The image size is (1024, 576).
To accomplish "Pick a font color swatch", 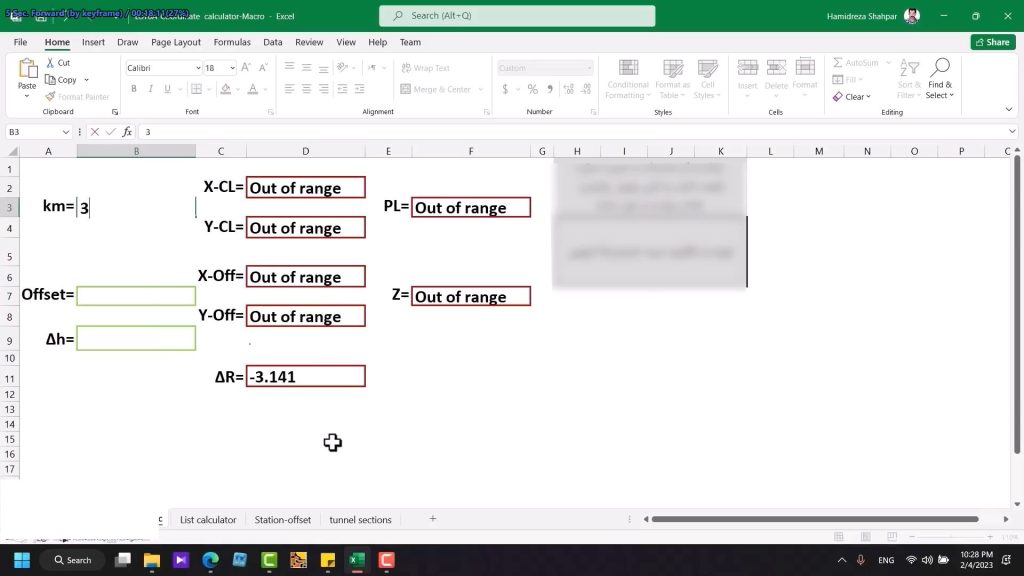I will tap(252, 88).
